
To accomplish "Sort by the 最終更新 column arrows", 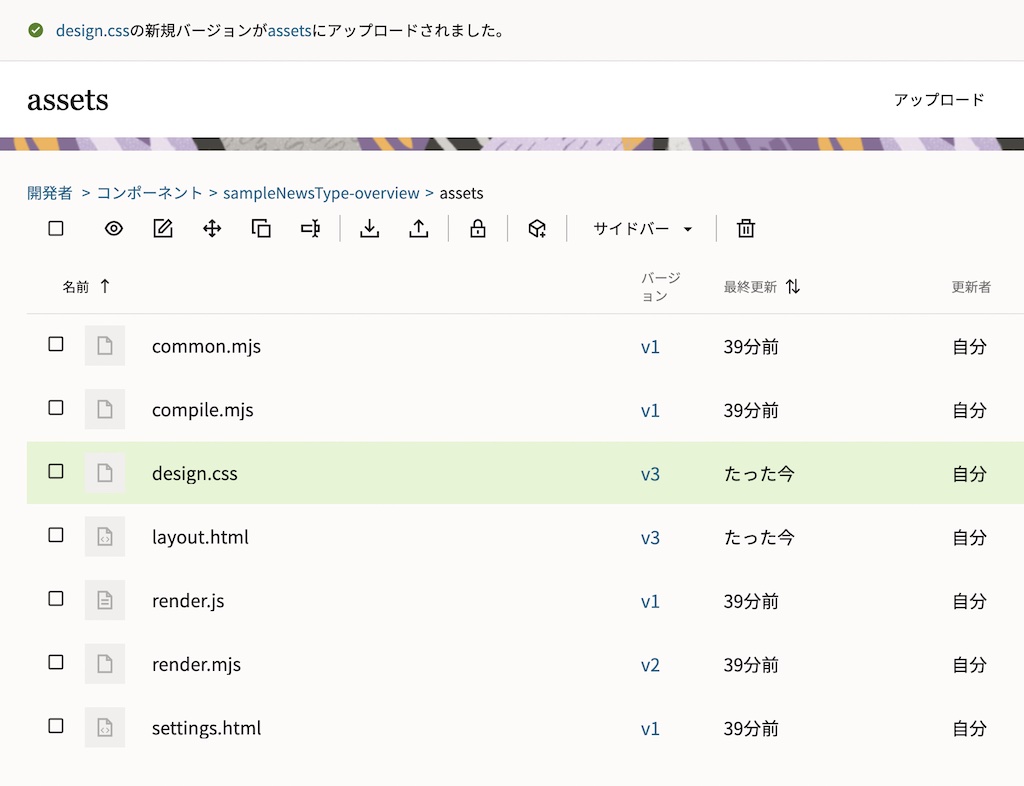I will tap(793, 287).
